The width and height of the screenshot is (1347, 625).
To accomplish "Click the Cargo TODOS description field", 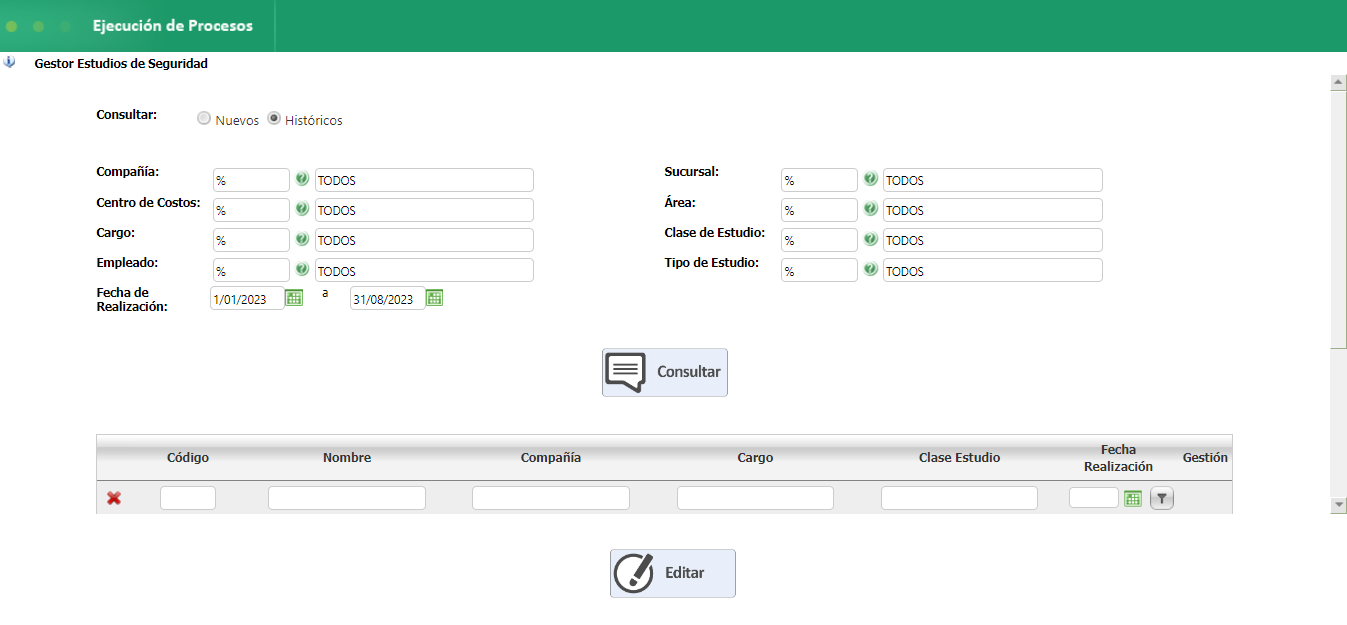I will [x=424, y=240].
